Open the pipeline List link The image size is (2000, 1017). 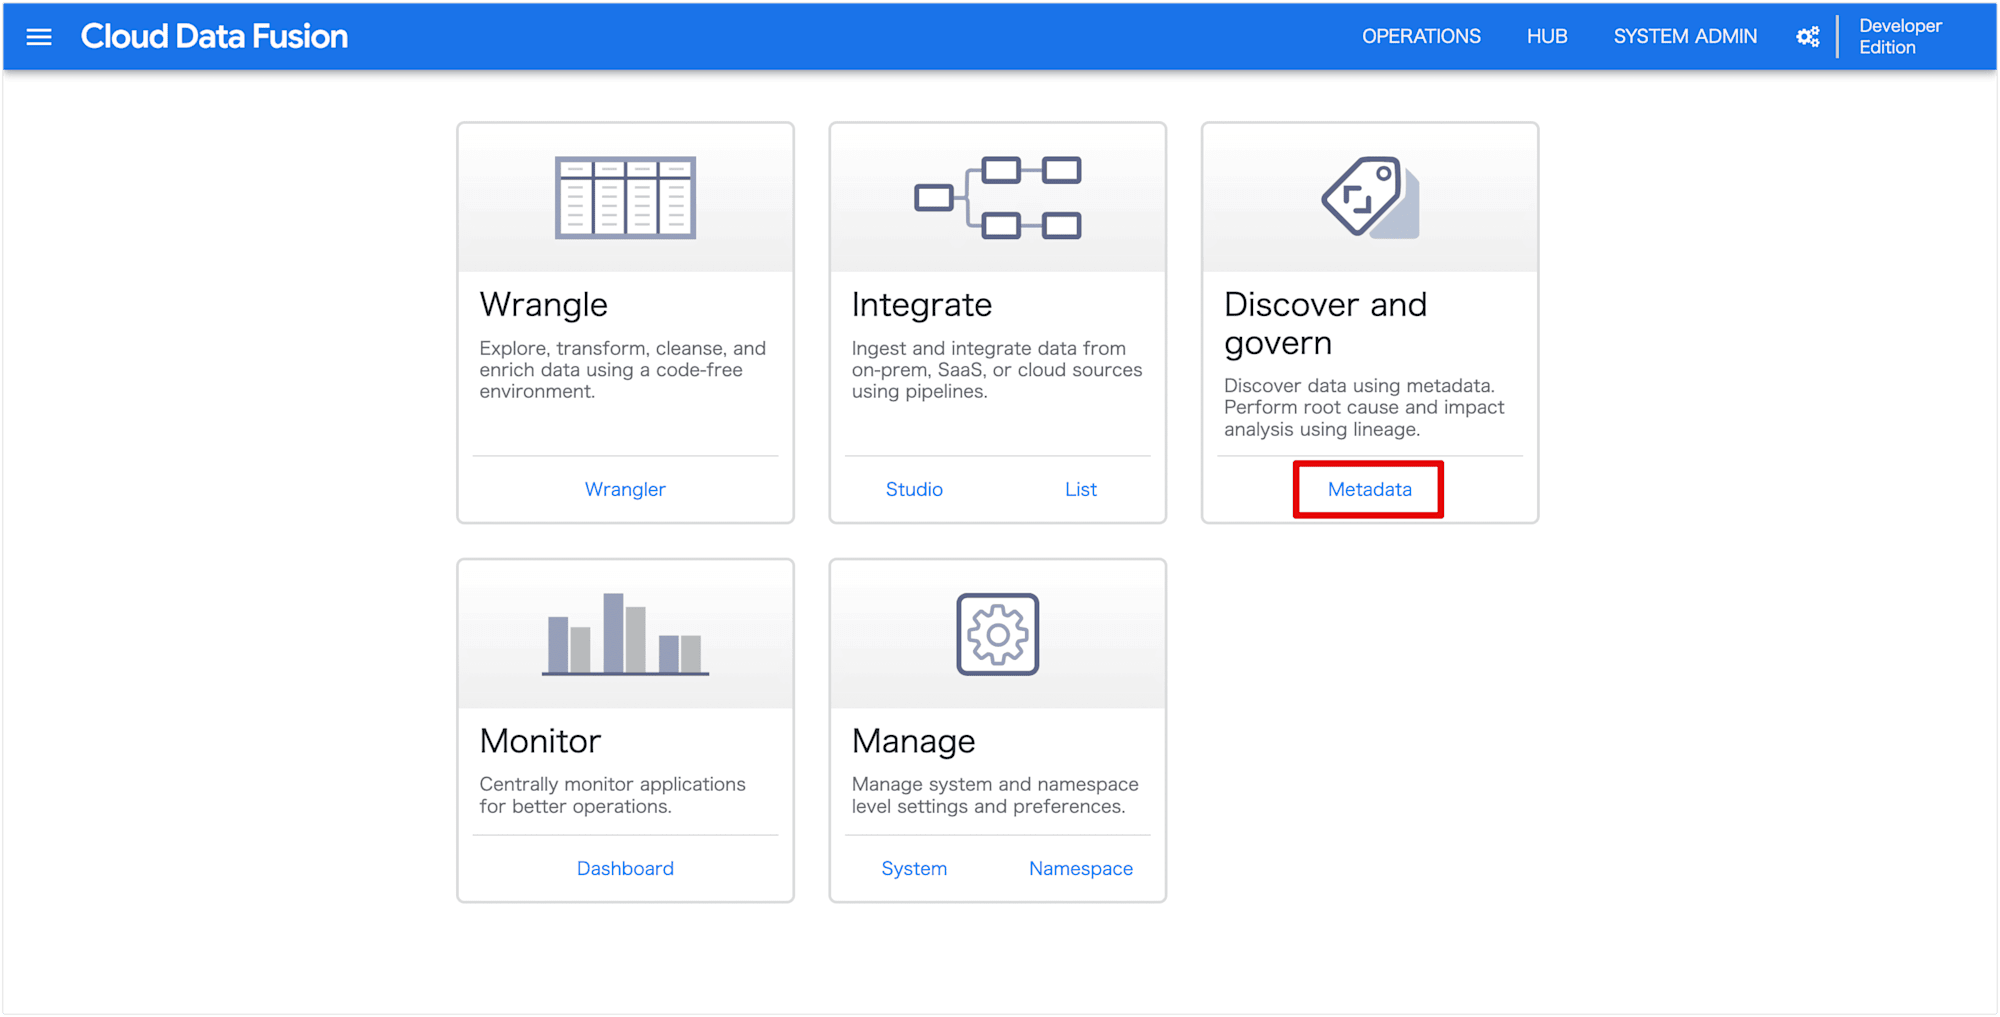tap(1081, 489)
